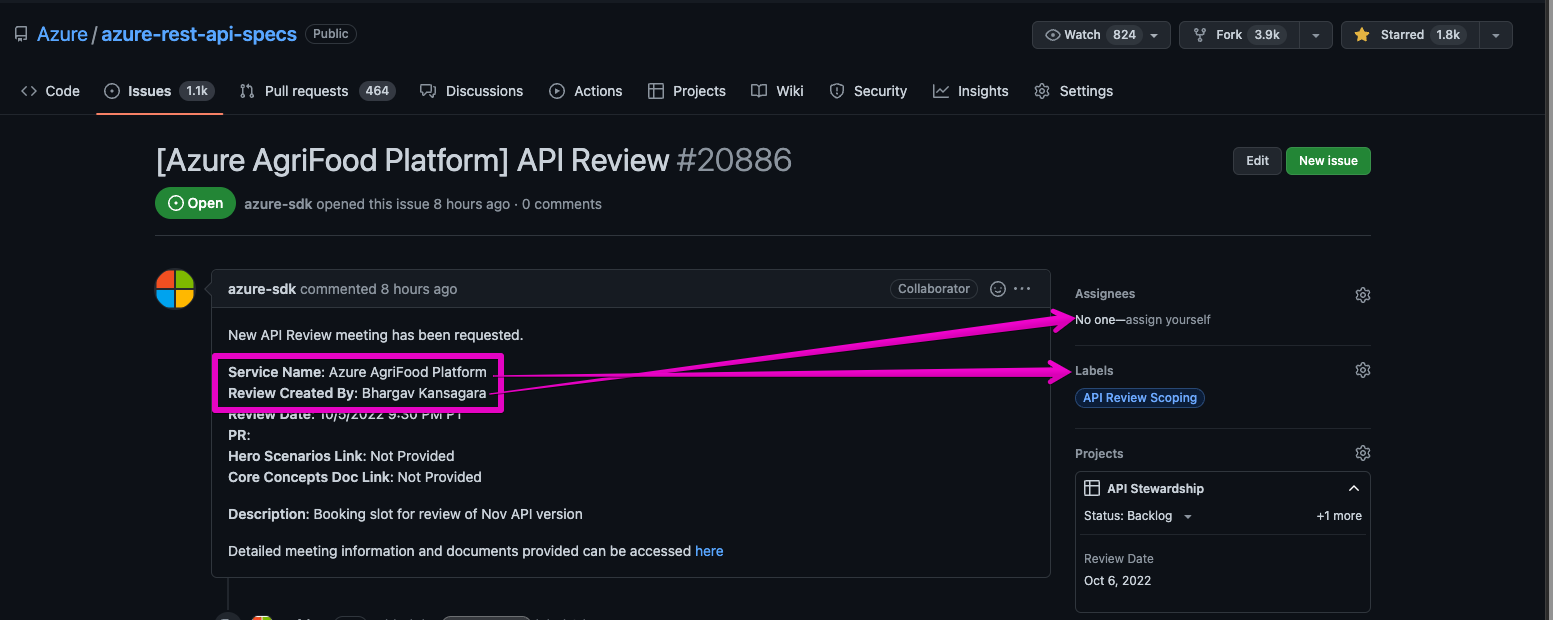Click the API Review Scoping label
This screenshot has height=620, width=1553.
(x=1140, y=398)
